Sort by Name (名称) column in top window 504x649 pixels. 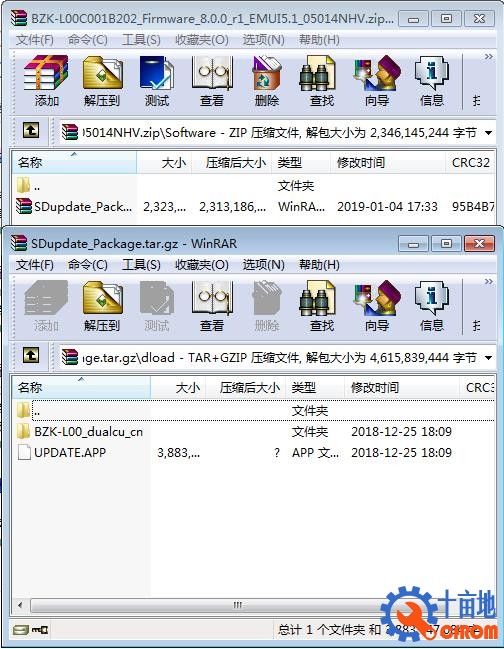point(74,163)
